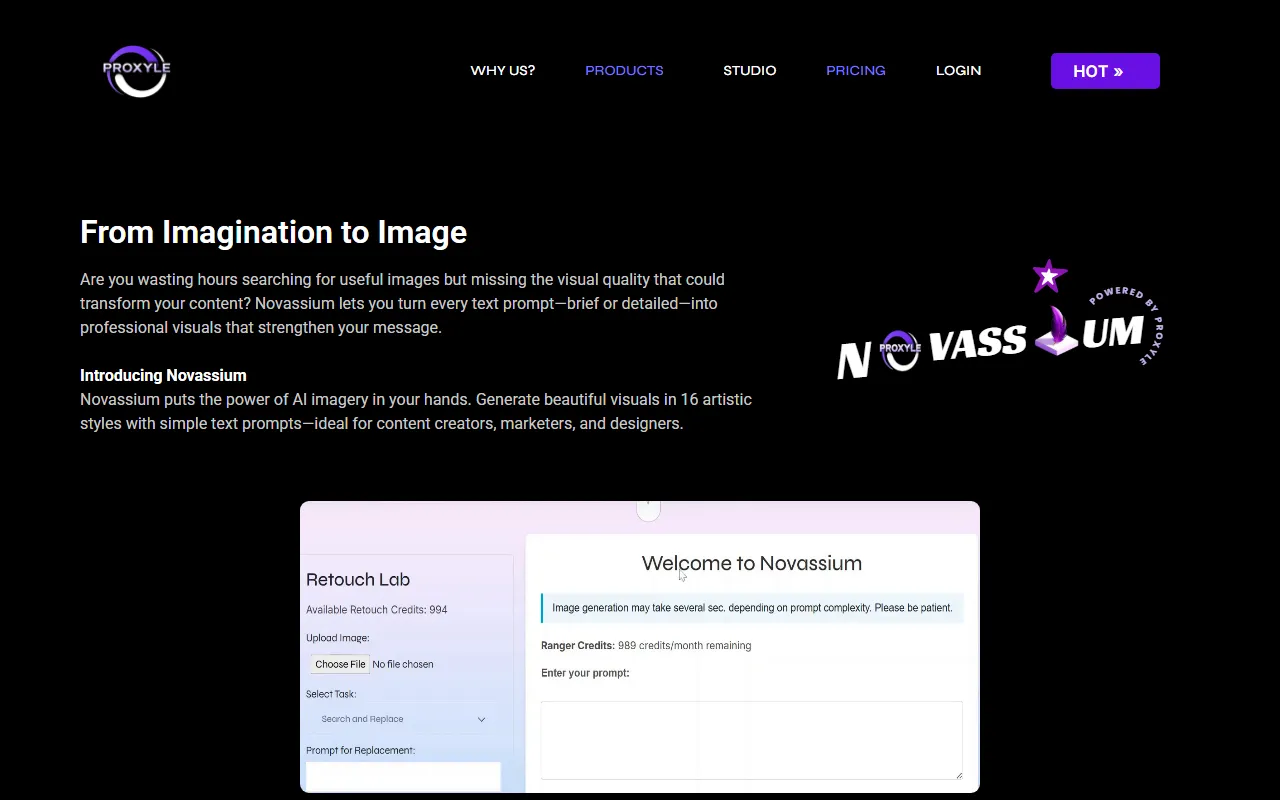The height and width of the screenshot is (800, 1280).
Task: Open the Products menu
Action: pos(624,71)
